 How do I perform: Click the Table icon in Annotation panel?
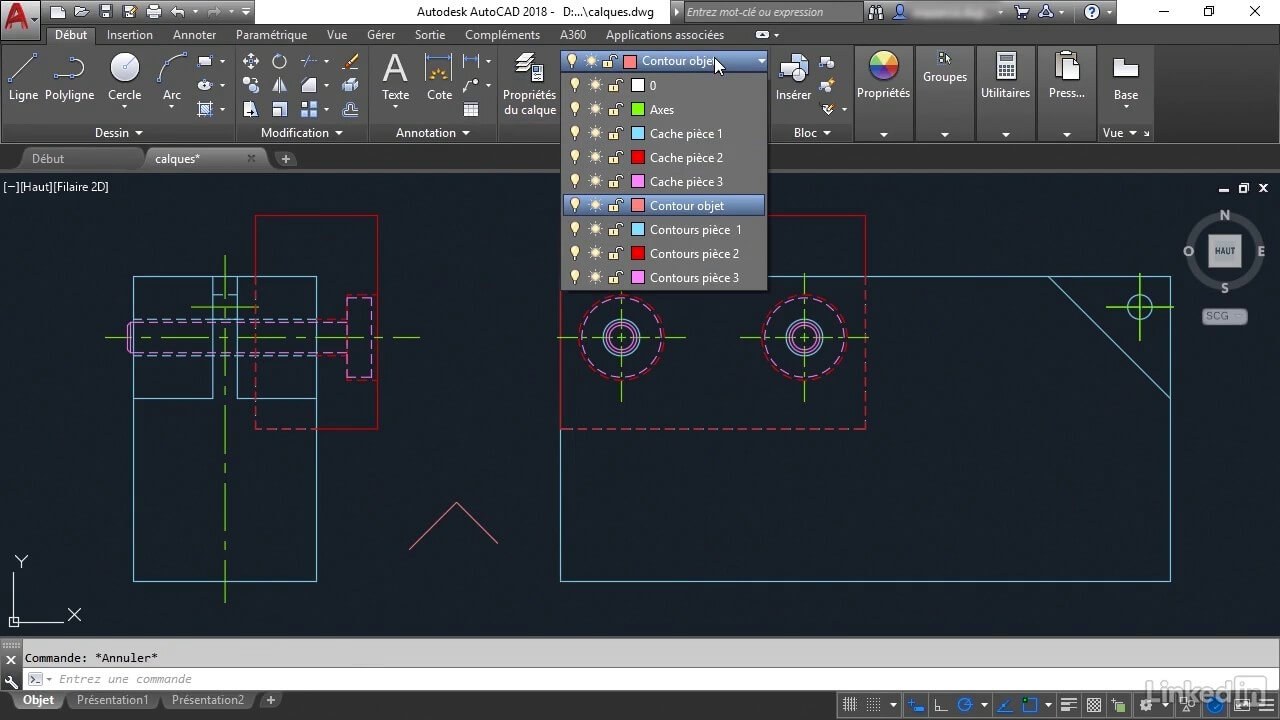[x=471, y=110]
